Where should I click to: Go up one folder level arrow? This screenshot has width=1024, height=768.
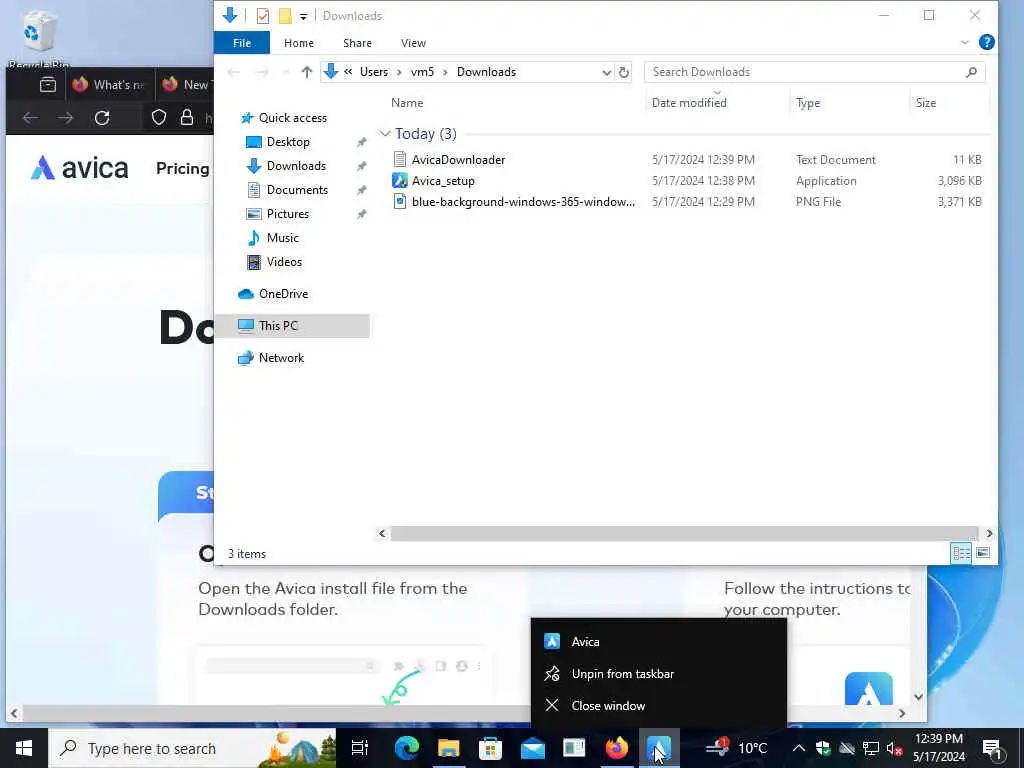click(x=306, y=72)
